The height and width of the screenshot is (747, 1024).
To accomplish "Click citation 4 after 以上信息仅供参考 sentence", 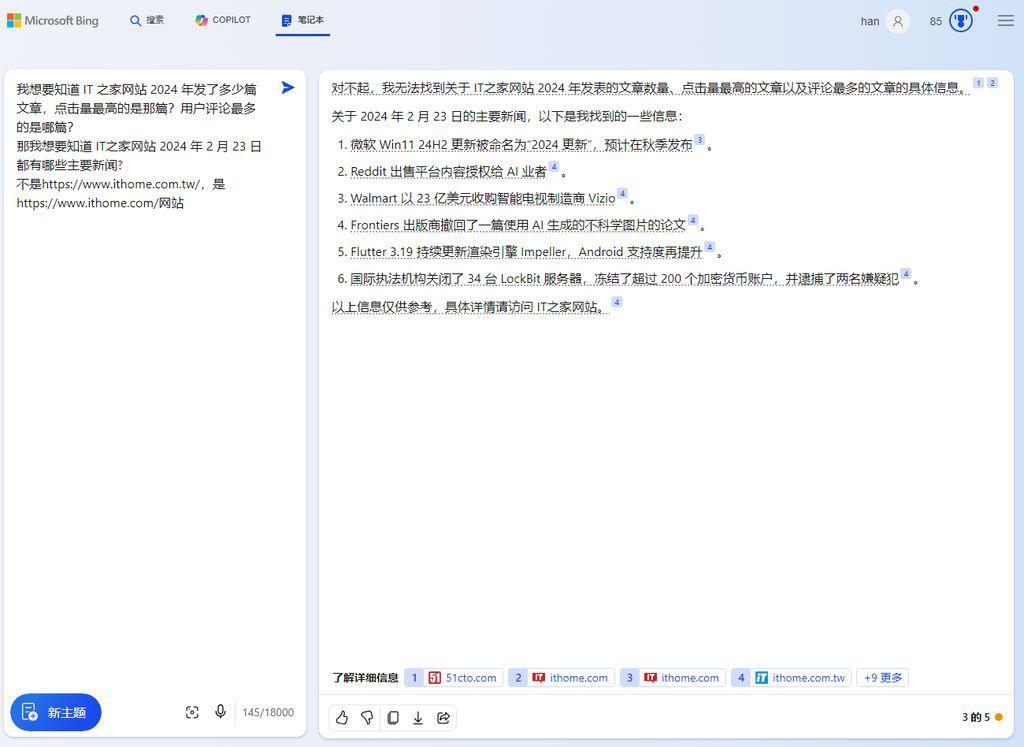I will [616, 302].
